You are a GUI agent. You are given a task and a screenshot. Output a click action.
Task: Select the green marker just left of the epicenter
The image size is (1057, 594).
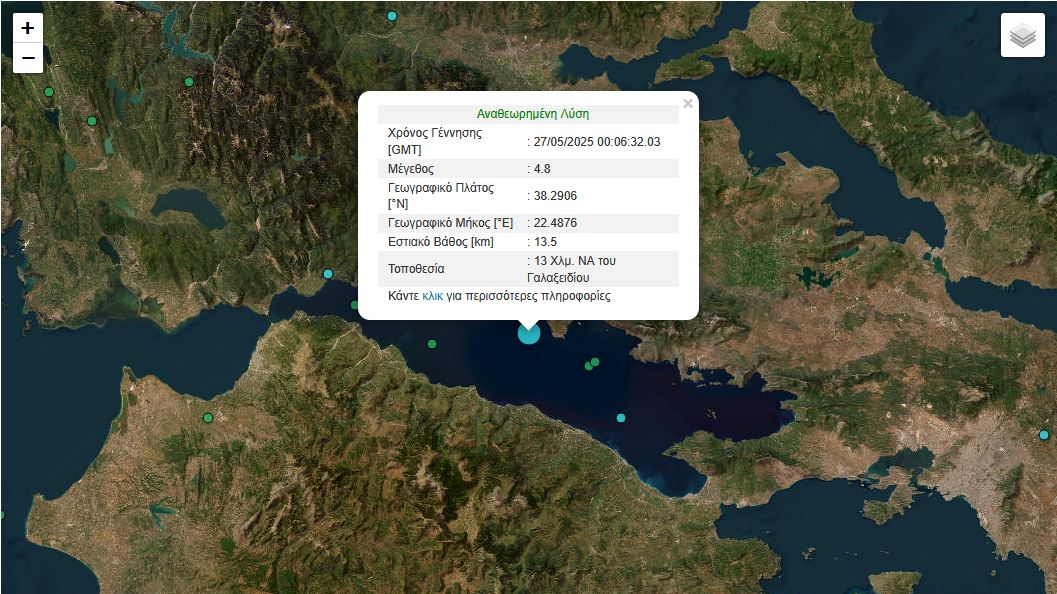pyautogui.click(x=432, y=344)
